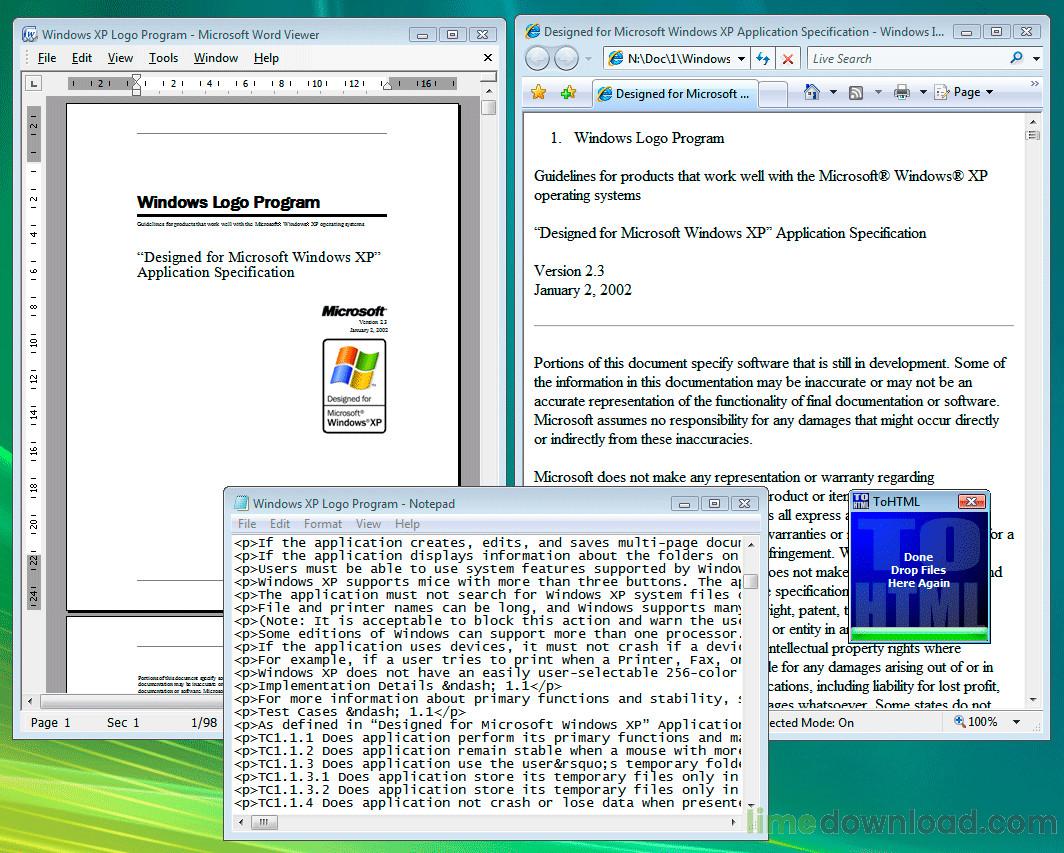Click the Print icon in IE toolbar
This screenshot has height=853, width=1064.
coord(901,92)
